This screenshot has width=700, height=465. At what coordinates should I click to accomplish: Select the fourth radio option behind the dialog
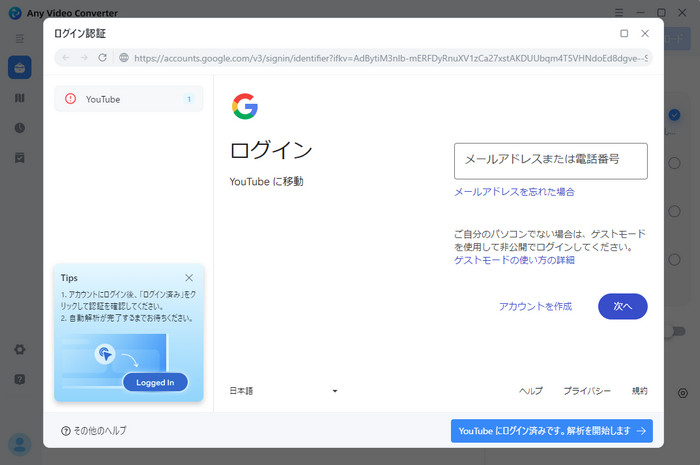point(674,259)
